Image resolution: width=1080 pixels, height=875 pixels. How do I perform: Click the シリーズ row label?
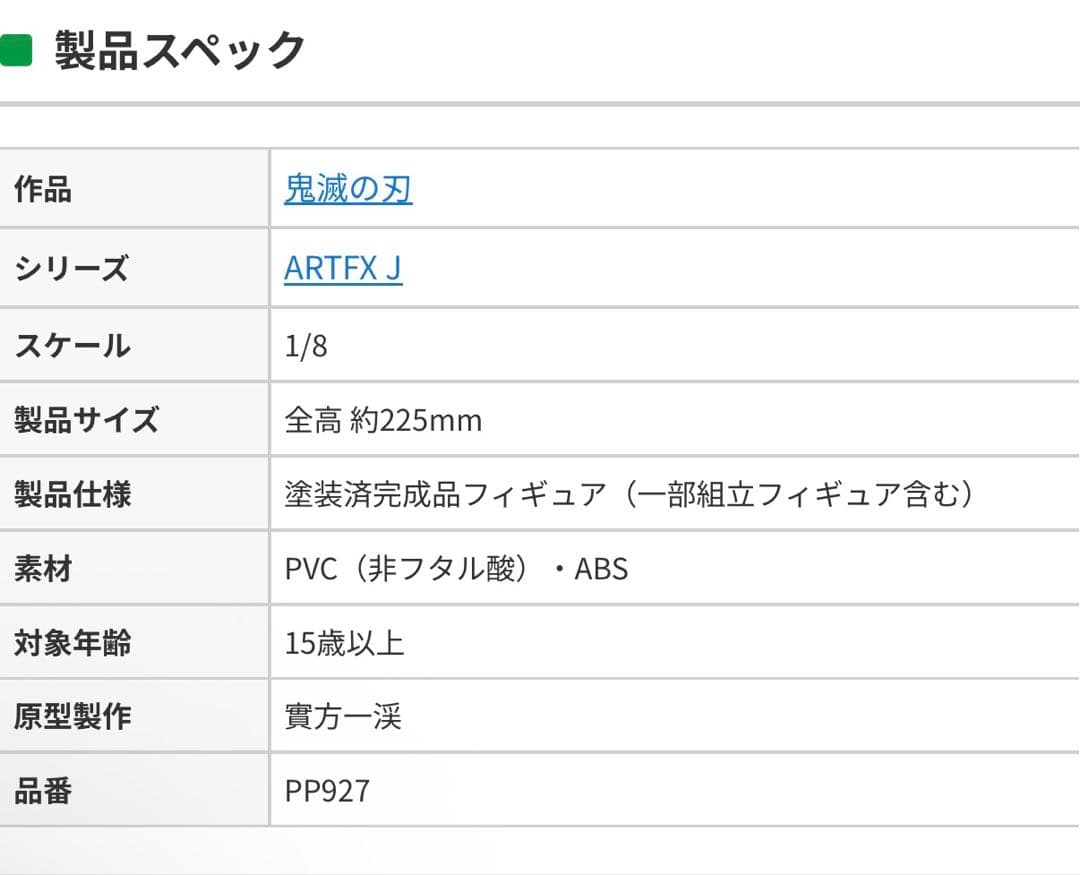(71, 268)
